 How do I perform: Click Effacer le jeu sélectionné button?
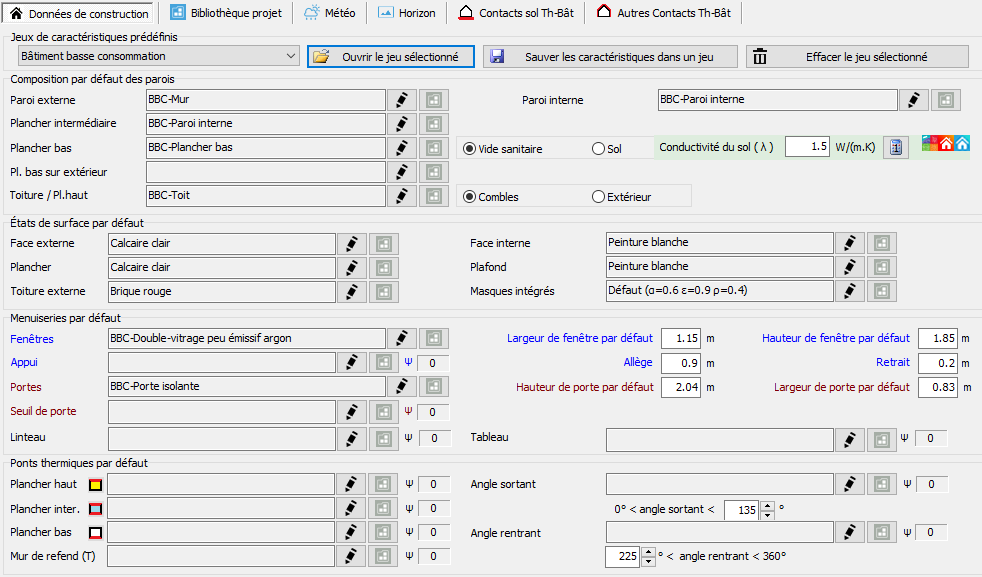(857, 57)
